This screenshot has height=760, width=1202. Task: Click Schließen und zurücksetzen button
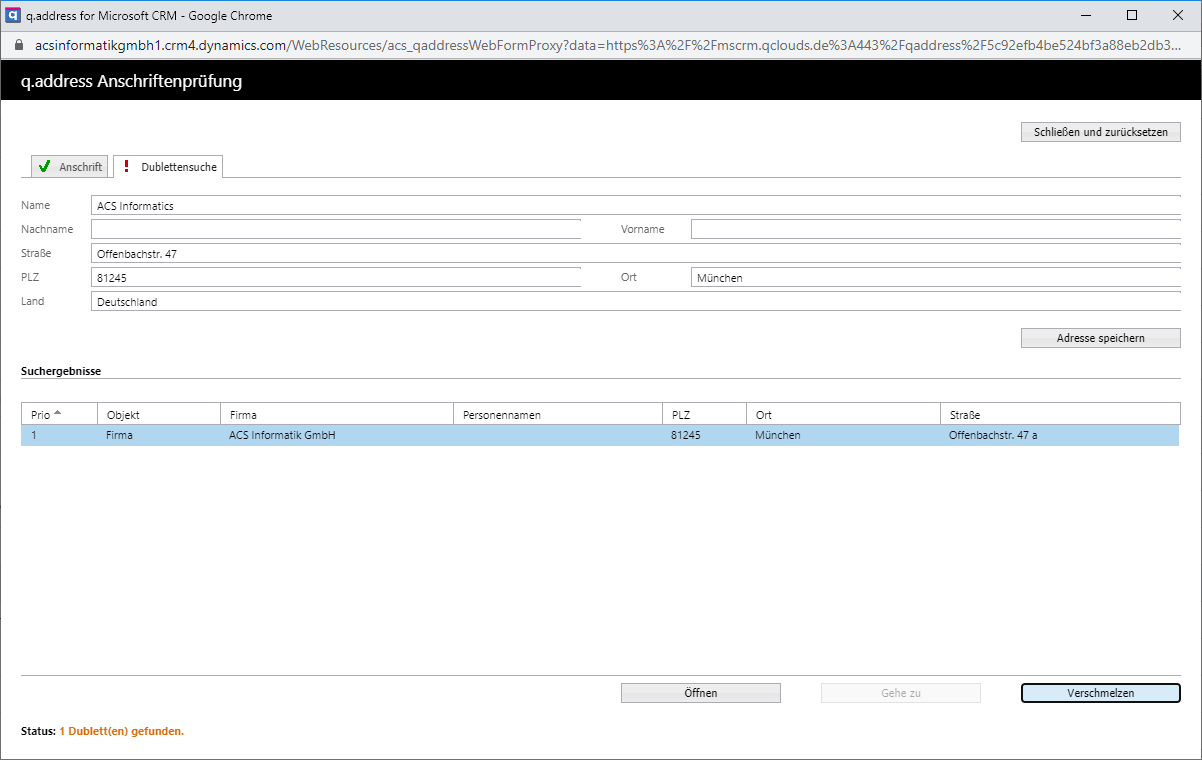pyautogui.click(x=1101, y=132)
